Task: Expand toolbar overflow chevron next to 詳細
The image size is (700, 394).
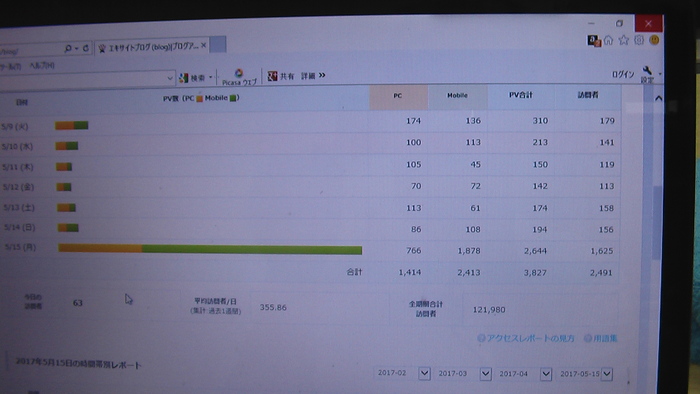Action: 322,75
